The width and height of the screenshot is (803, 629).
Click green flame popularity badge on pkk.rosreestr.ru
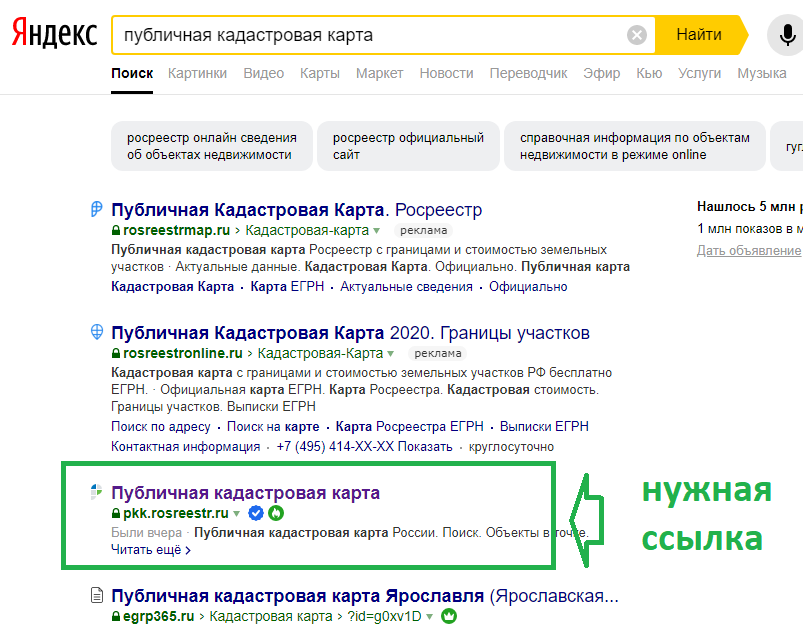click(x=276, y=513)
